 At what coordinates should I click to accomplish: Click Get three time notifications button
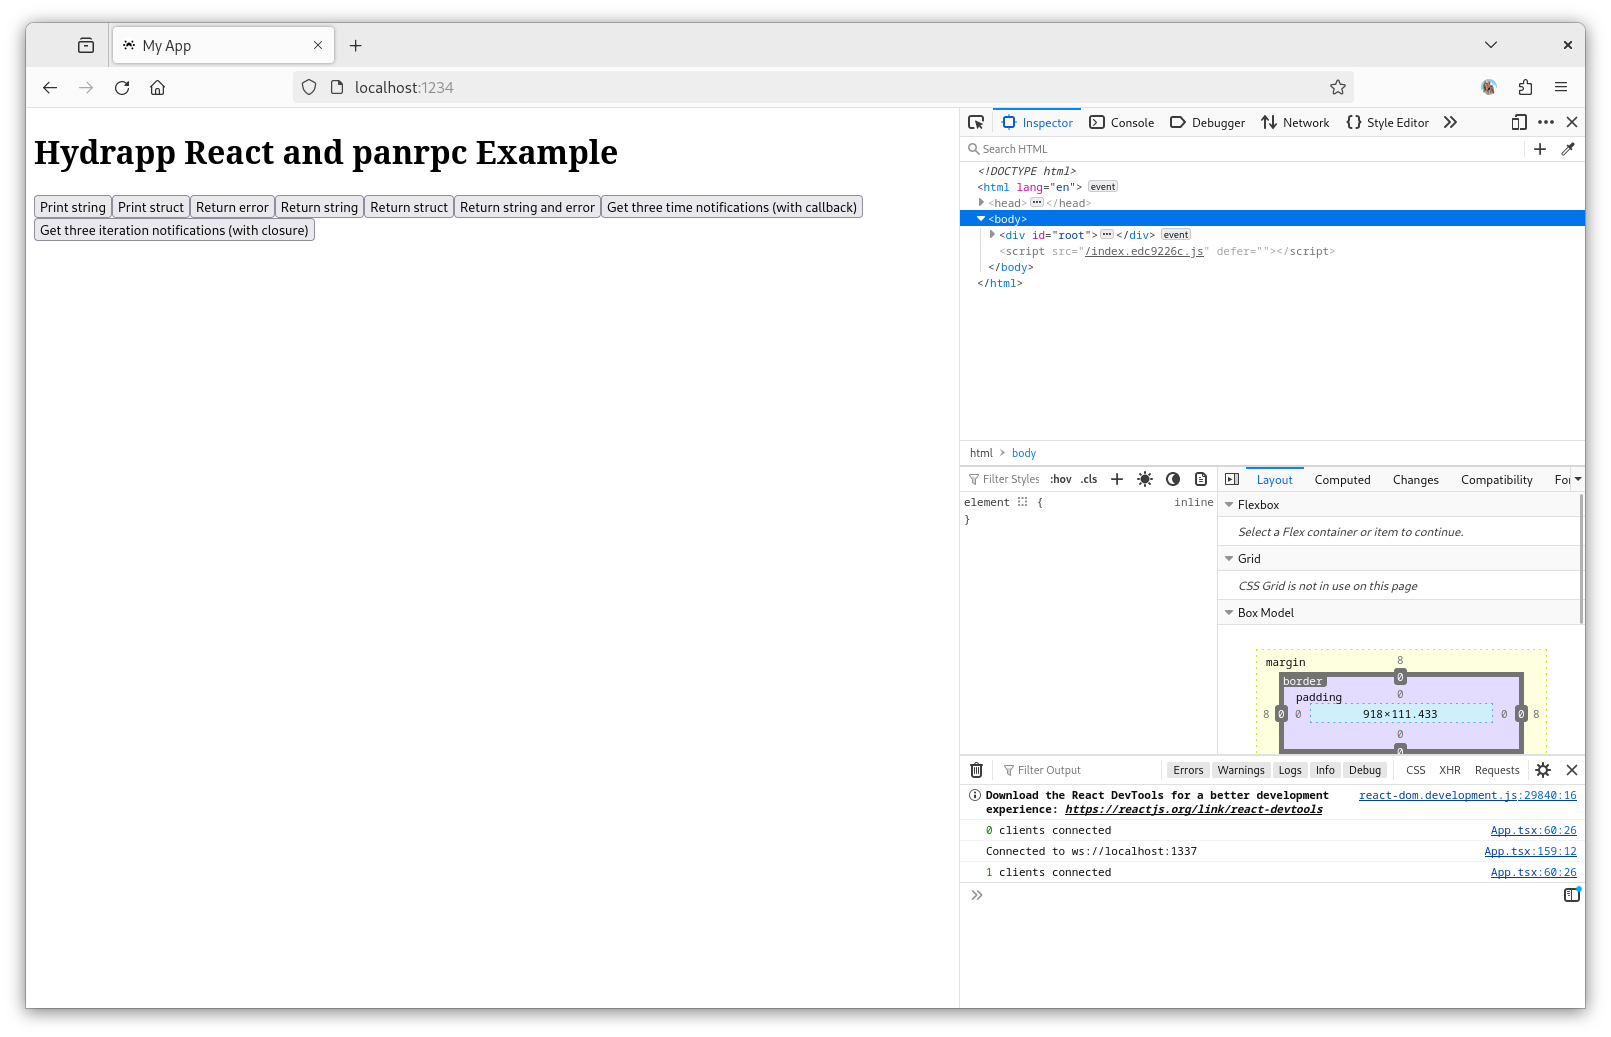pos(732,207)
